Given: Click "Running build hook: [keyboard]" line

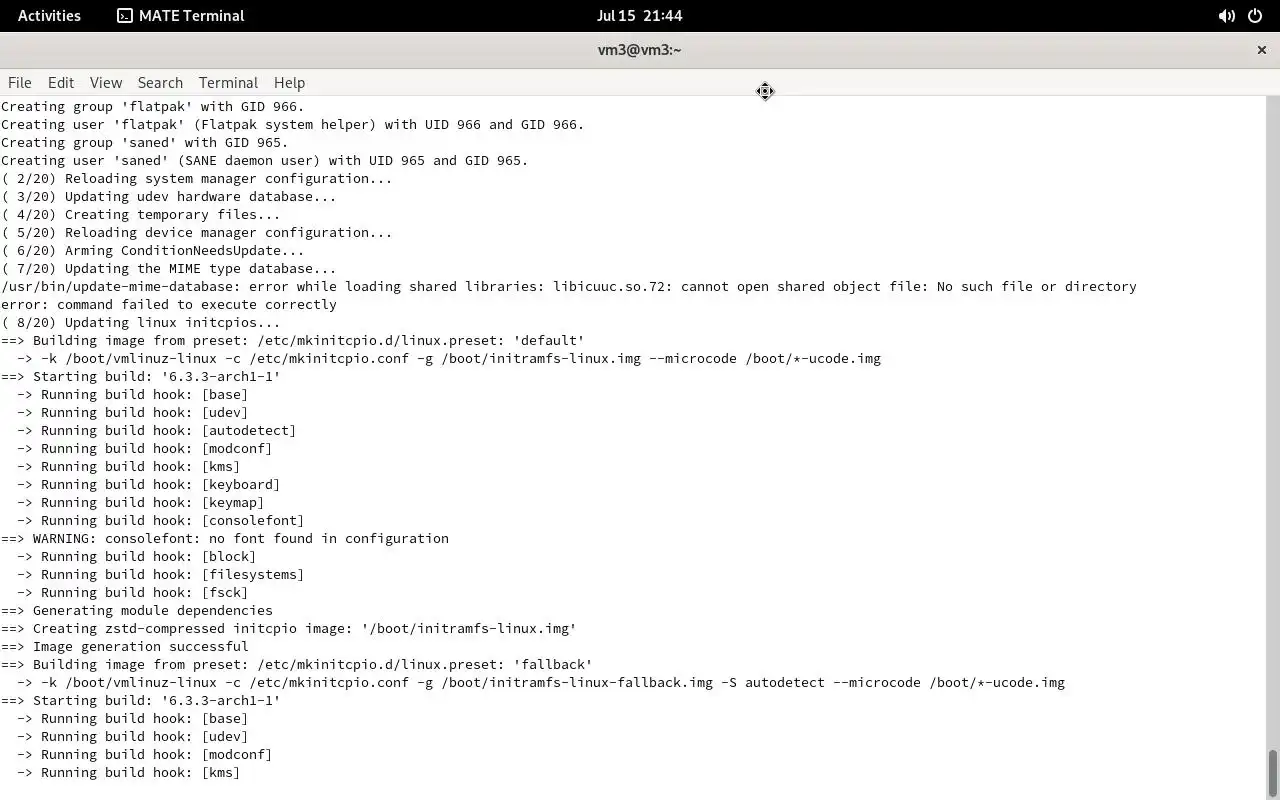Looking at the screenshot, I should pyautogui.click(x=149, y=484).
